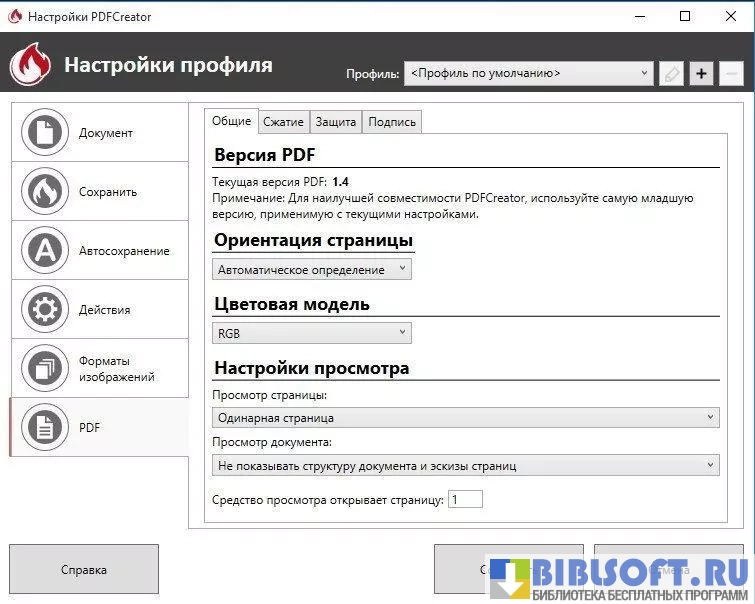Open the page view dropdown
Viewport: 755px width, 604px height.
(x=465, y=417)
